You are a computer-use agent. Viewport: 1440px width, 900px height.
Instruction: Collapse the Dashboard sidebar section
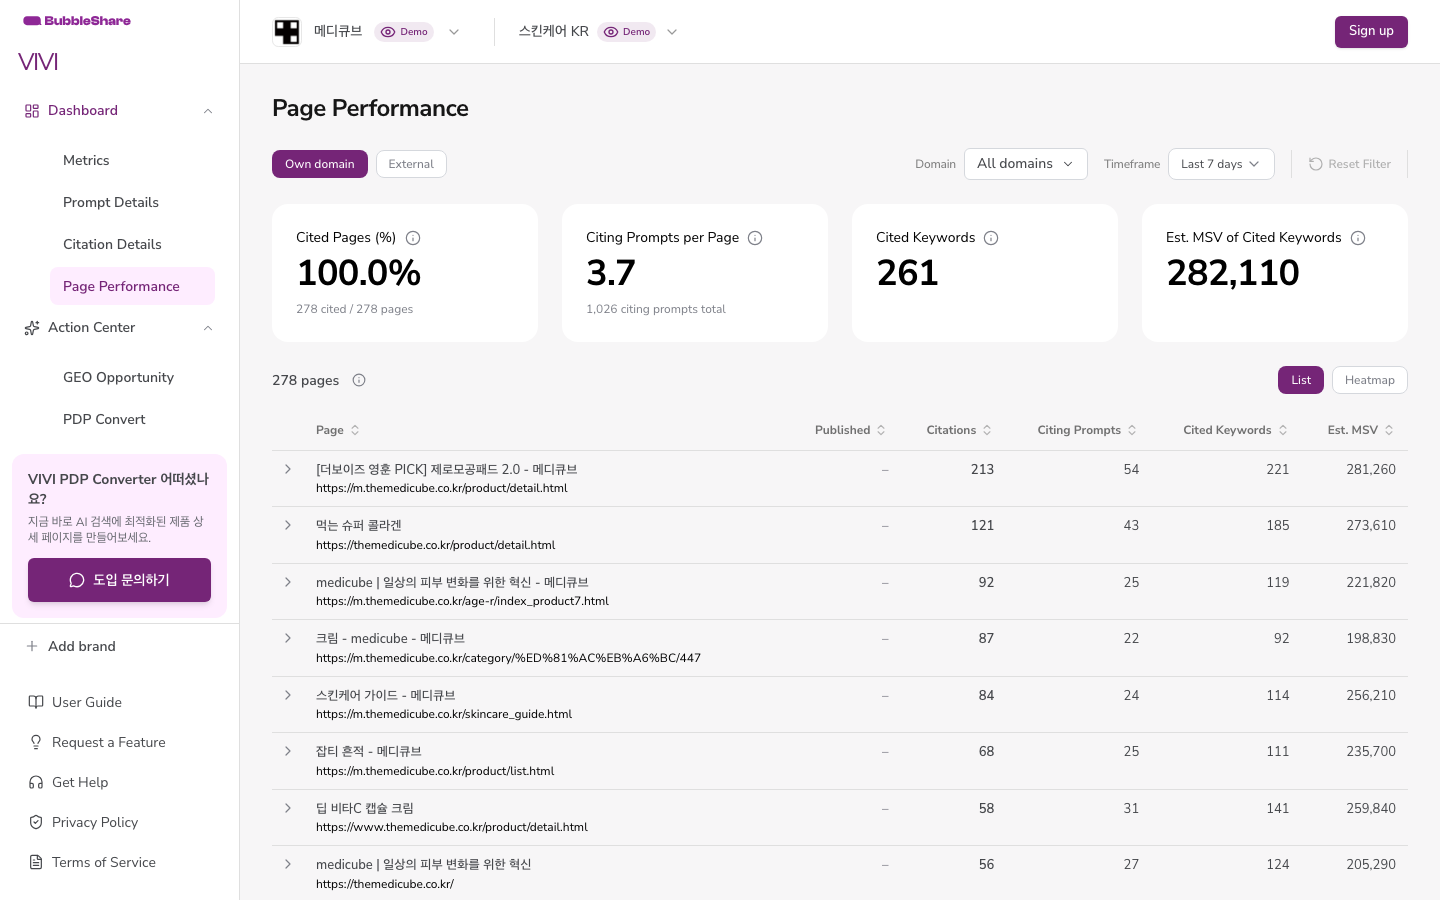[x=208, y=111]
